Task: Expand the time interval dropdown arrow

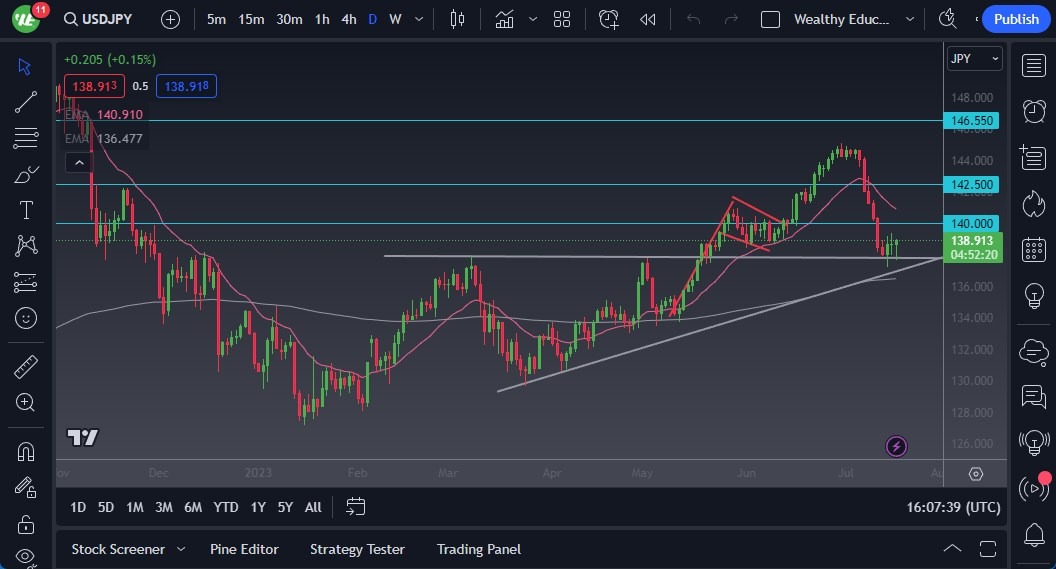Action: (418, 19)
